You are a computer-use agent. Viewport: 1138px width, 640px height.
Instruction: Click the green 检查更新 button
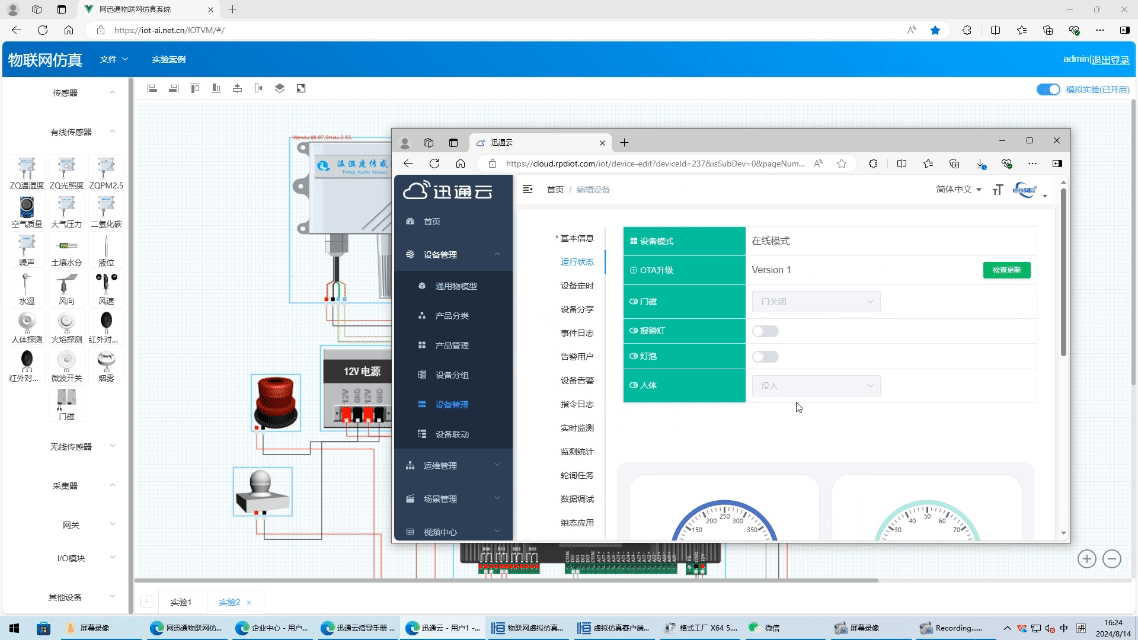click(1006, 270)
